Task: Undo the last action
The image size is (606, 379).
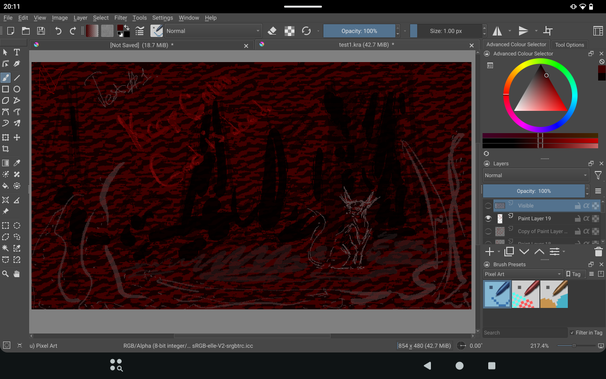Action: (58, 31)
